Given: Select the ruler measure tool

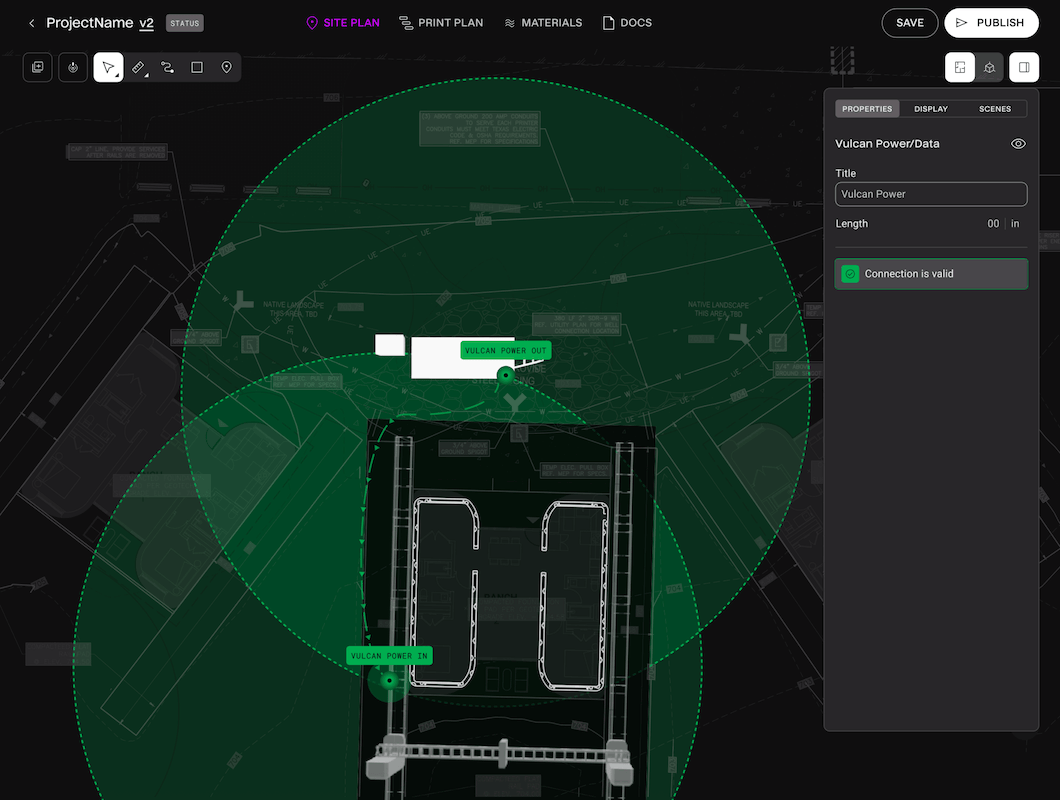Looking at the screenshot, I should (139, 67).
